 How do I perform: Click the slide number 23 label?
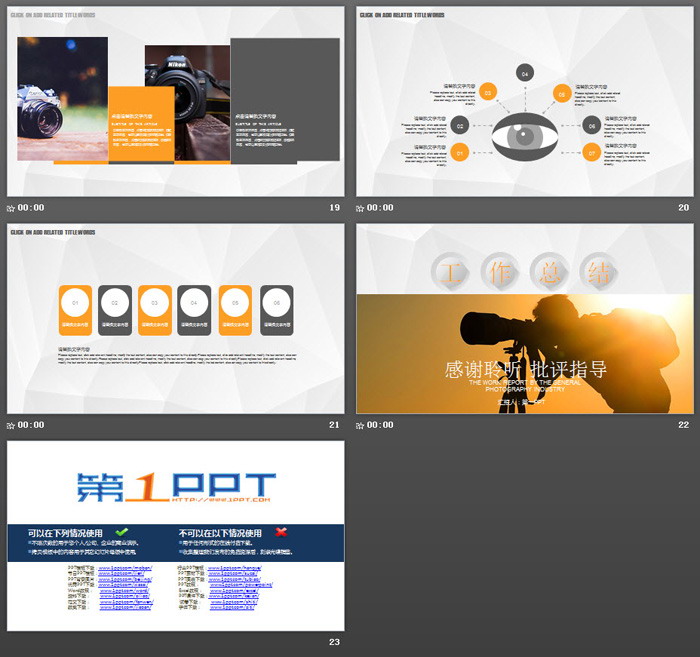(x=334, y=642)
